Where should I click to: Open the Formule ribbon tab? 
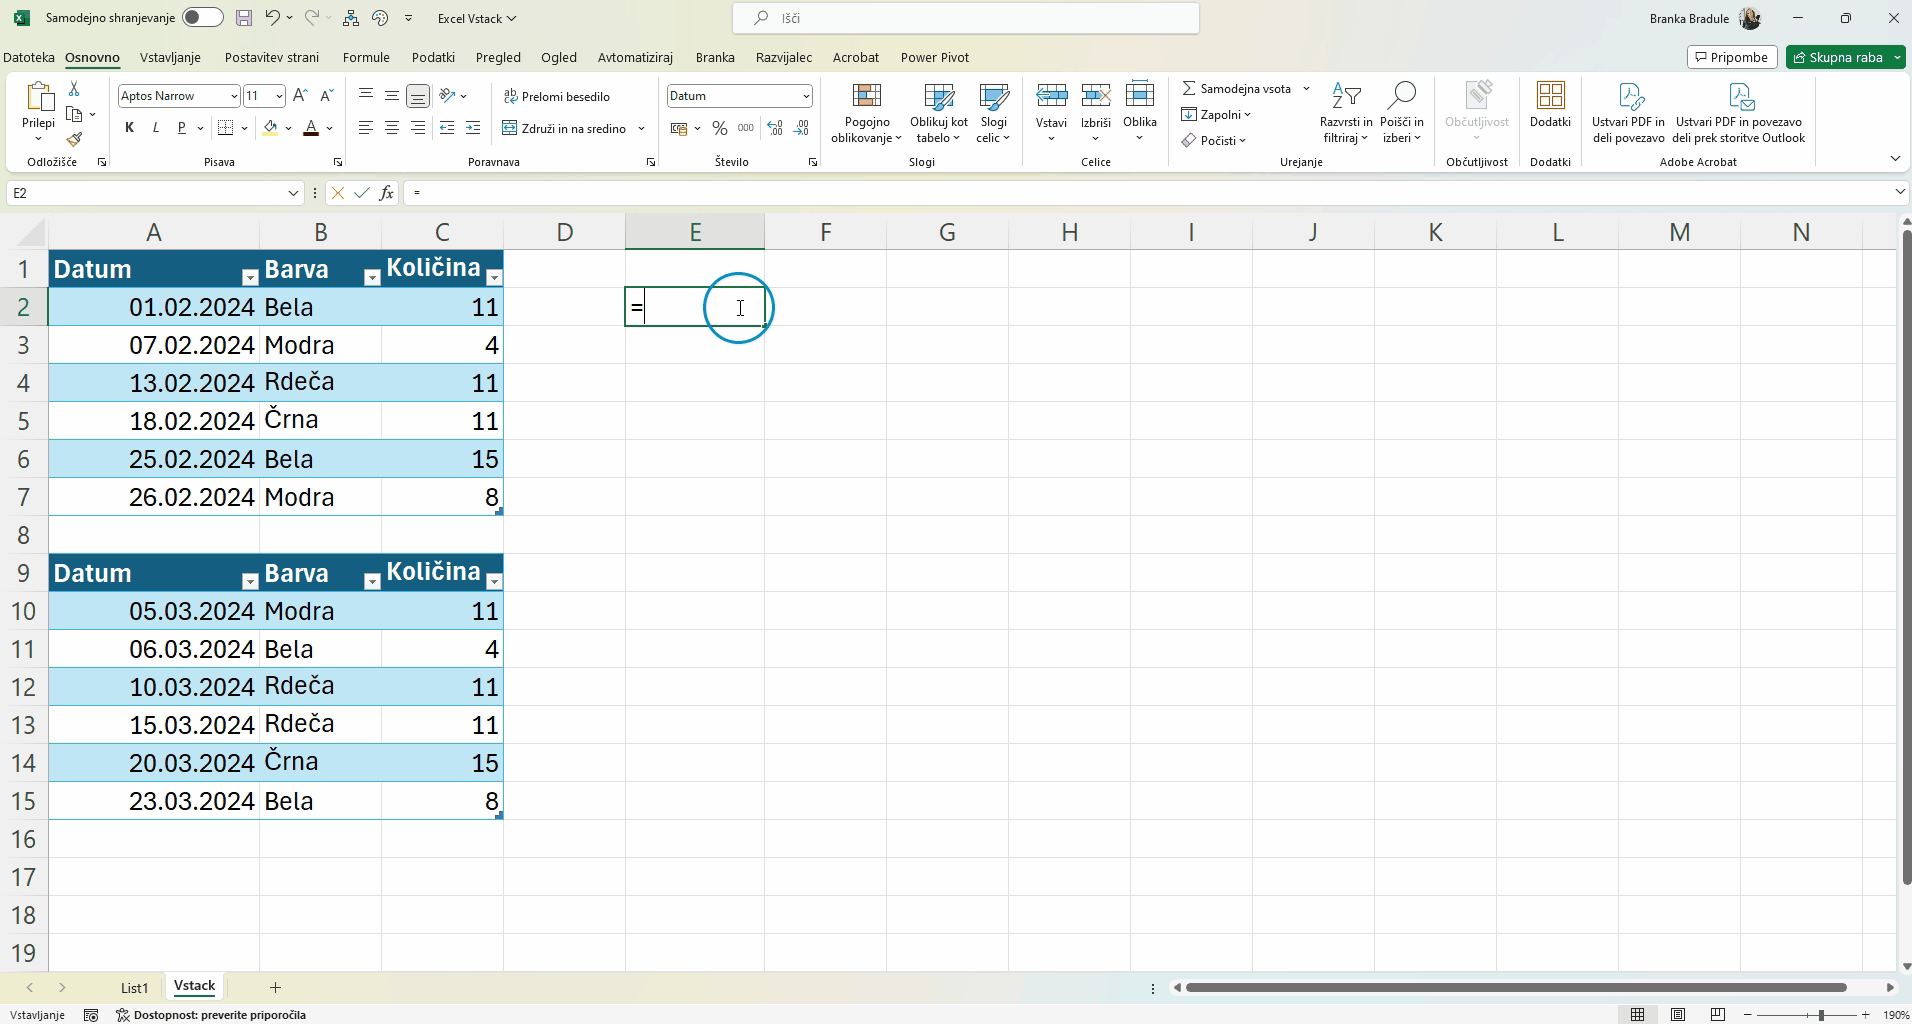366,57
